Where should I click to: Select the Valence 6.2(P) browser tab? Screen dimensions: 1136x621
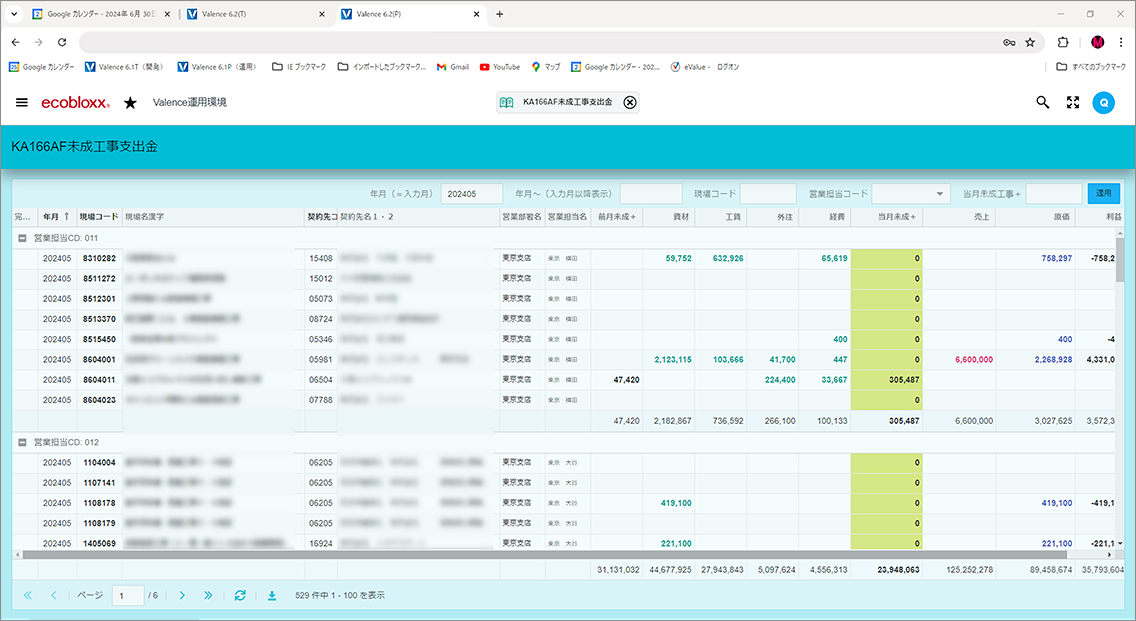(x=410, y=14)
